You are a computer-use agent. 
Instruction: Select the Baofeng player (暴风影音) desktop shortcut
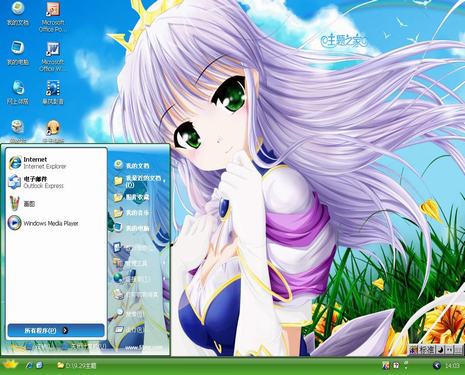53,92
